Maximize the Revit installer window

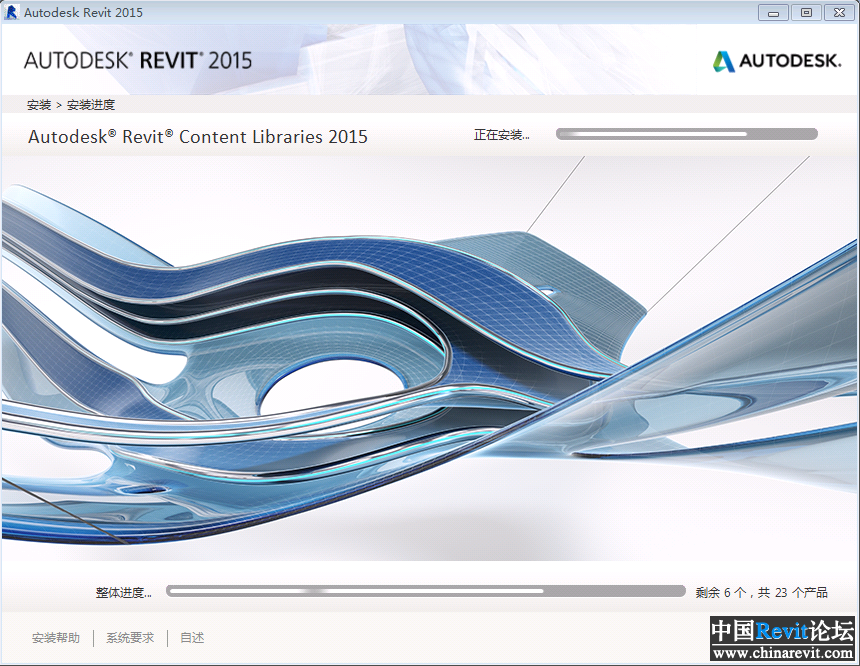806,13
